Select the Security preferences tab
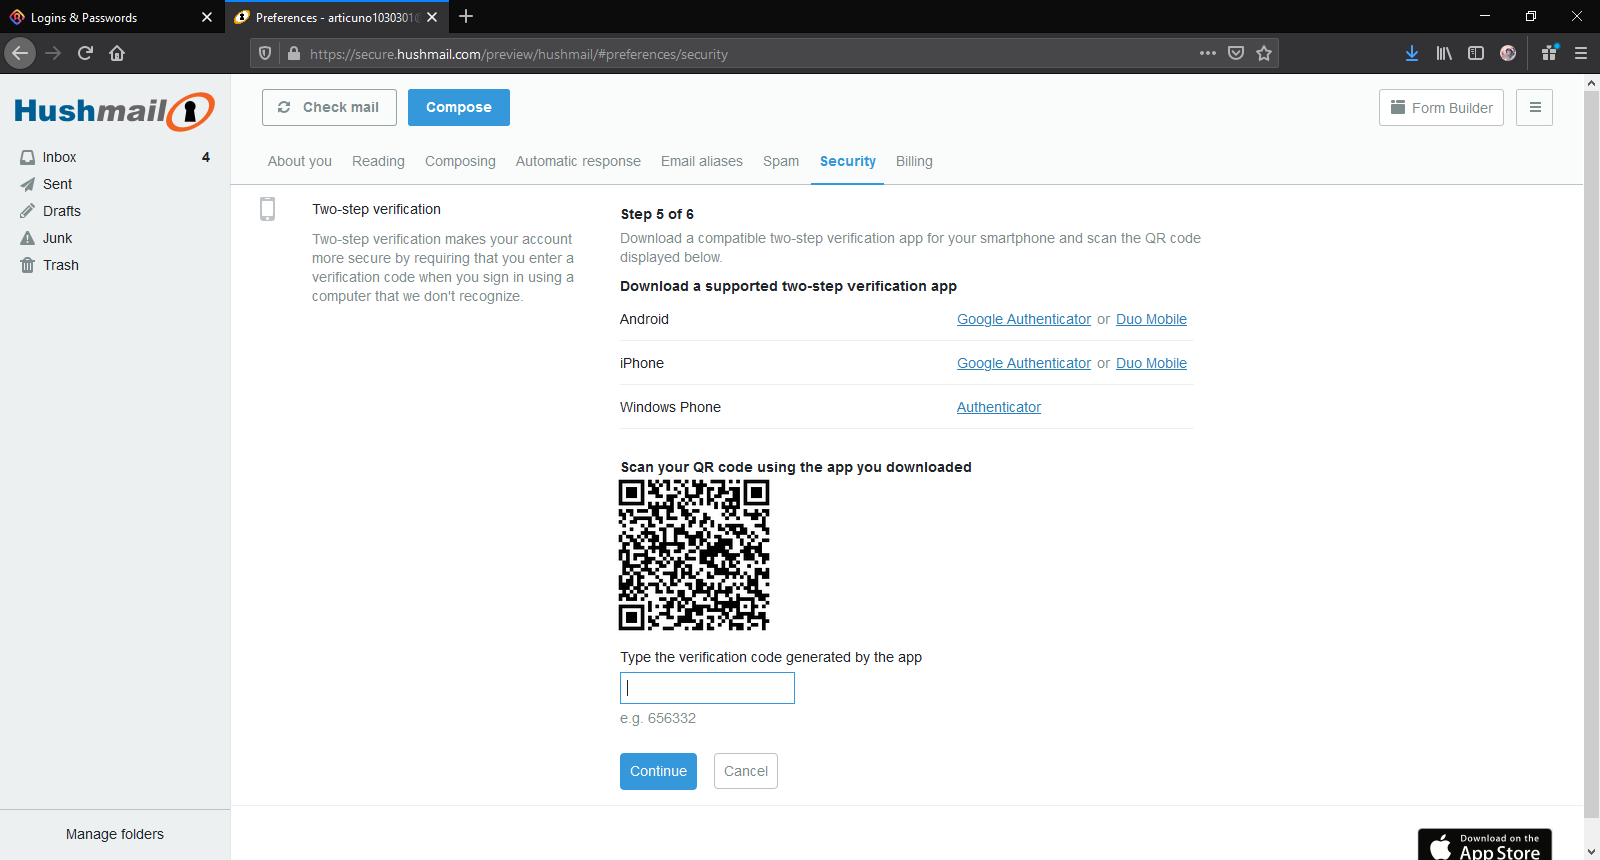1600x860 pixels. [848, 161]
